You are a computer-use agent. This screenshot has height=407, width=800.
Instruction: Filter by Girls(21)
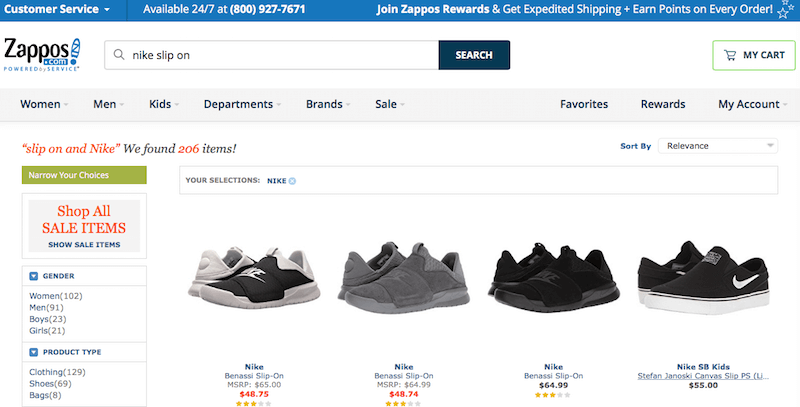[47, 330]
